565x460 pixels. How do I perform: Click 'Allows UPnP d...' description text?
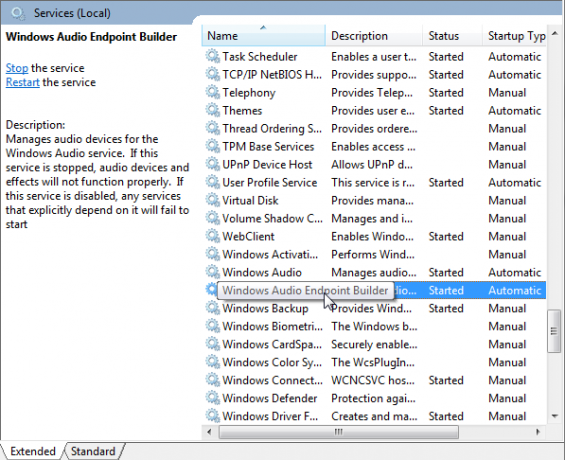coord(372,165)
